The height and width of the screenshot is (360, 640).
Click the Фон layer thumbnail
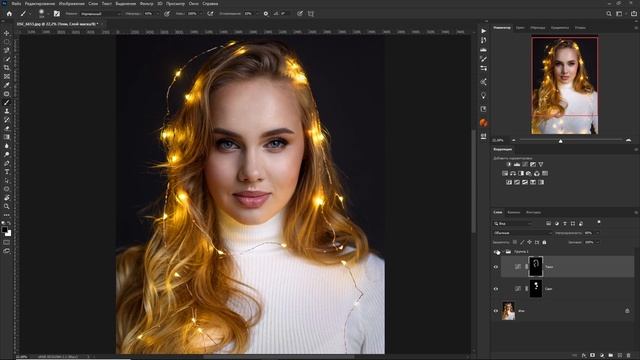click(x=508, y=311)
